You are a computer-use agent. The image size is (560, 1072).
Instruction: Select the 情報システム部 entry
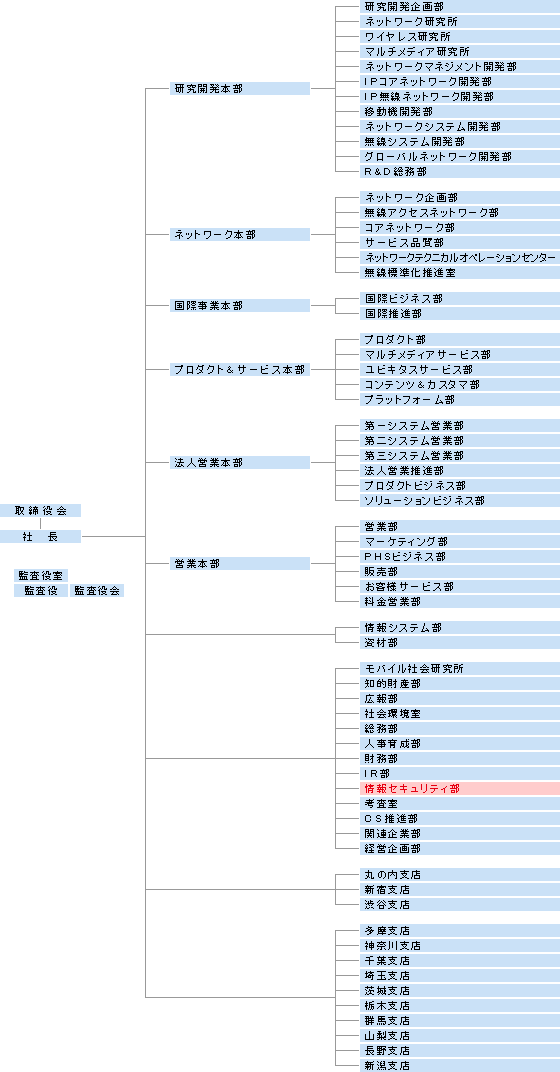(x=459, y=628)
